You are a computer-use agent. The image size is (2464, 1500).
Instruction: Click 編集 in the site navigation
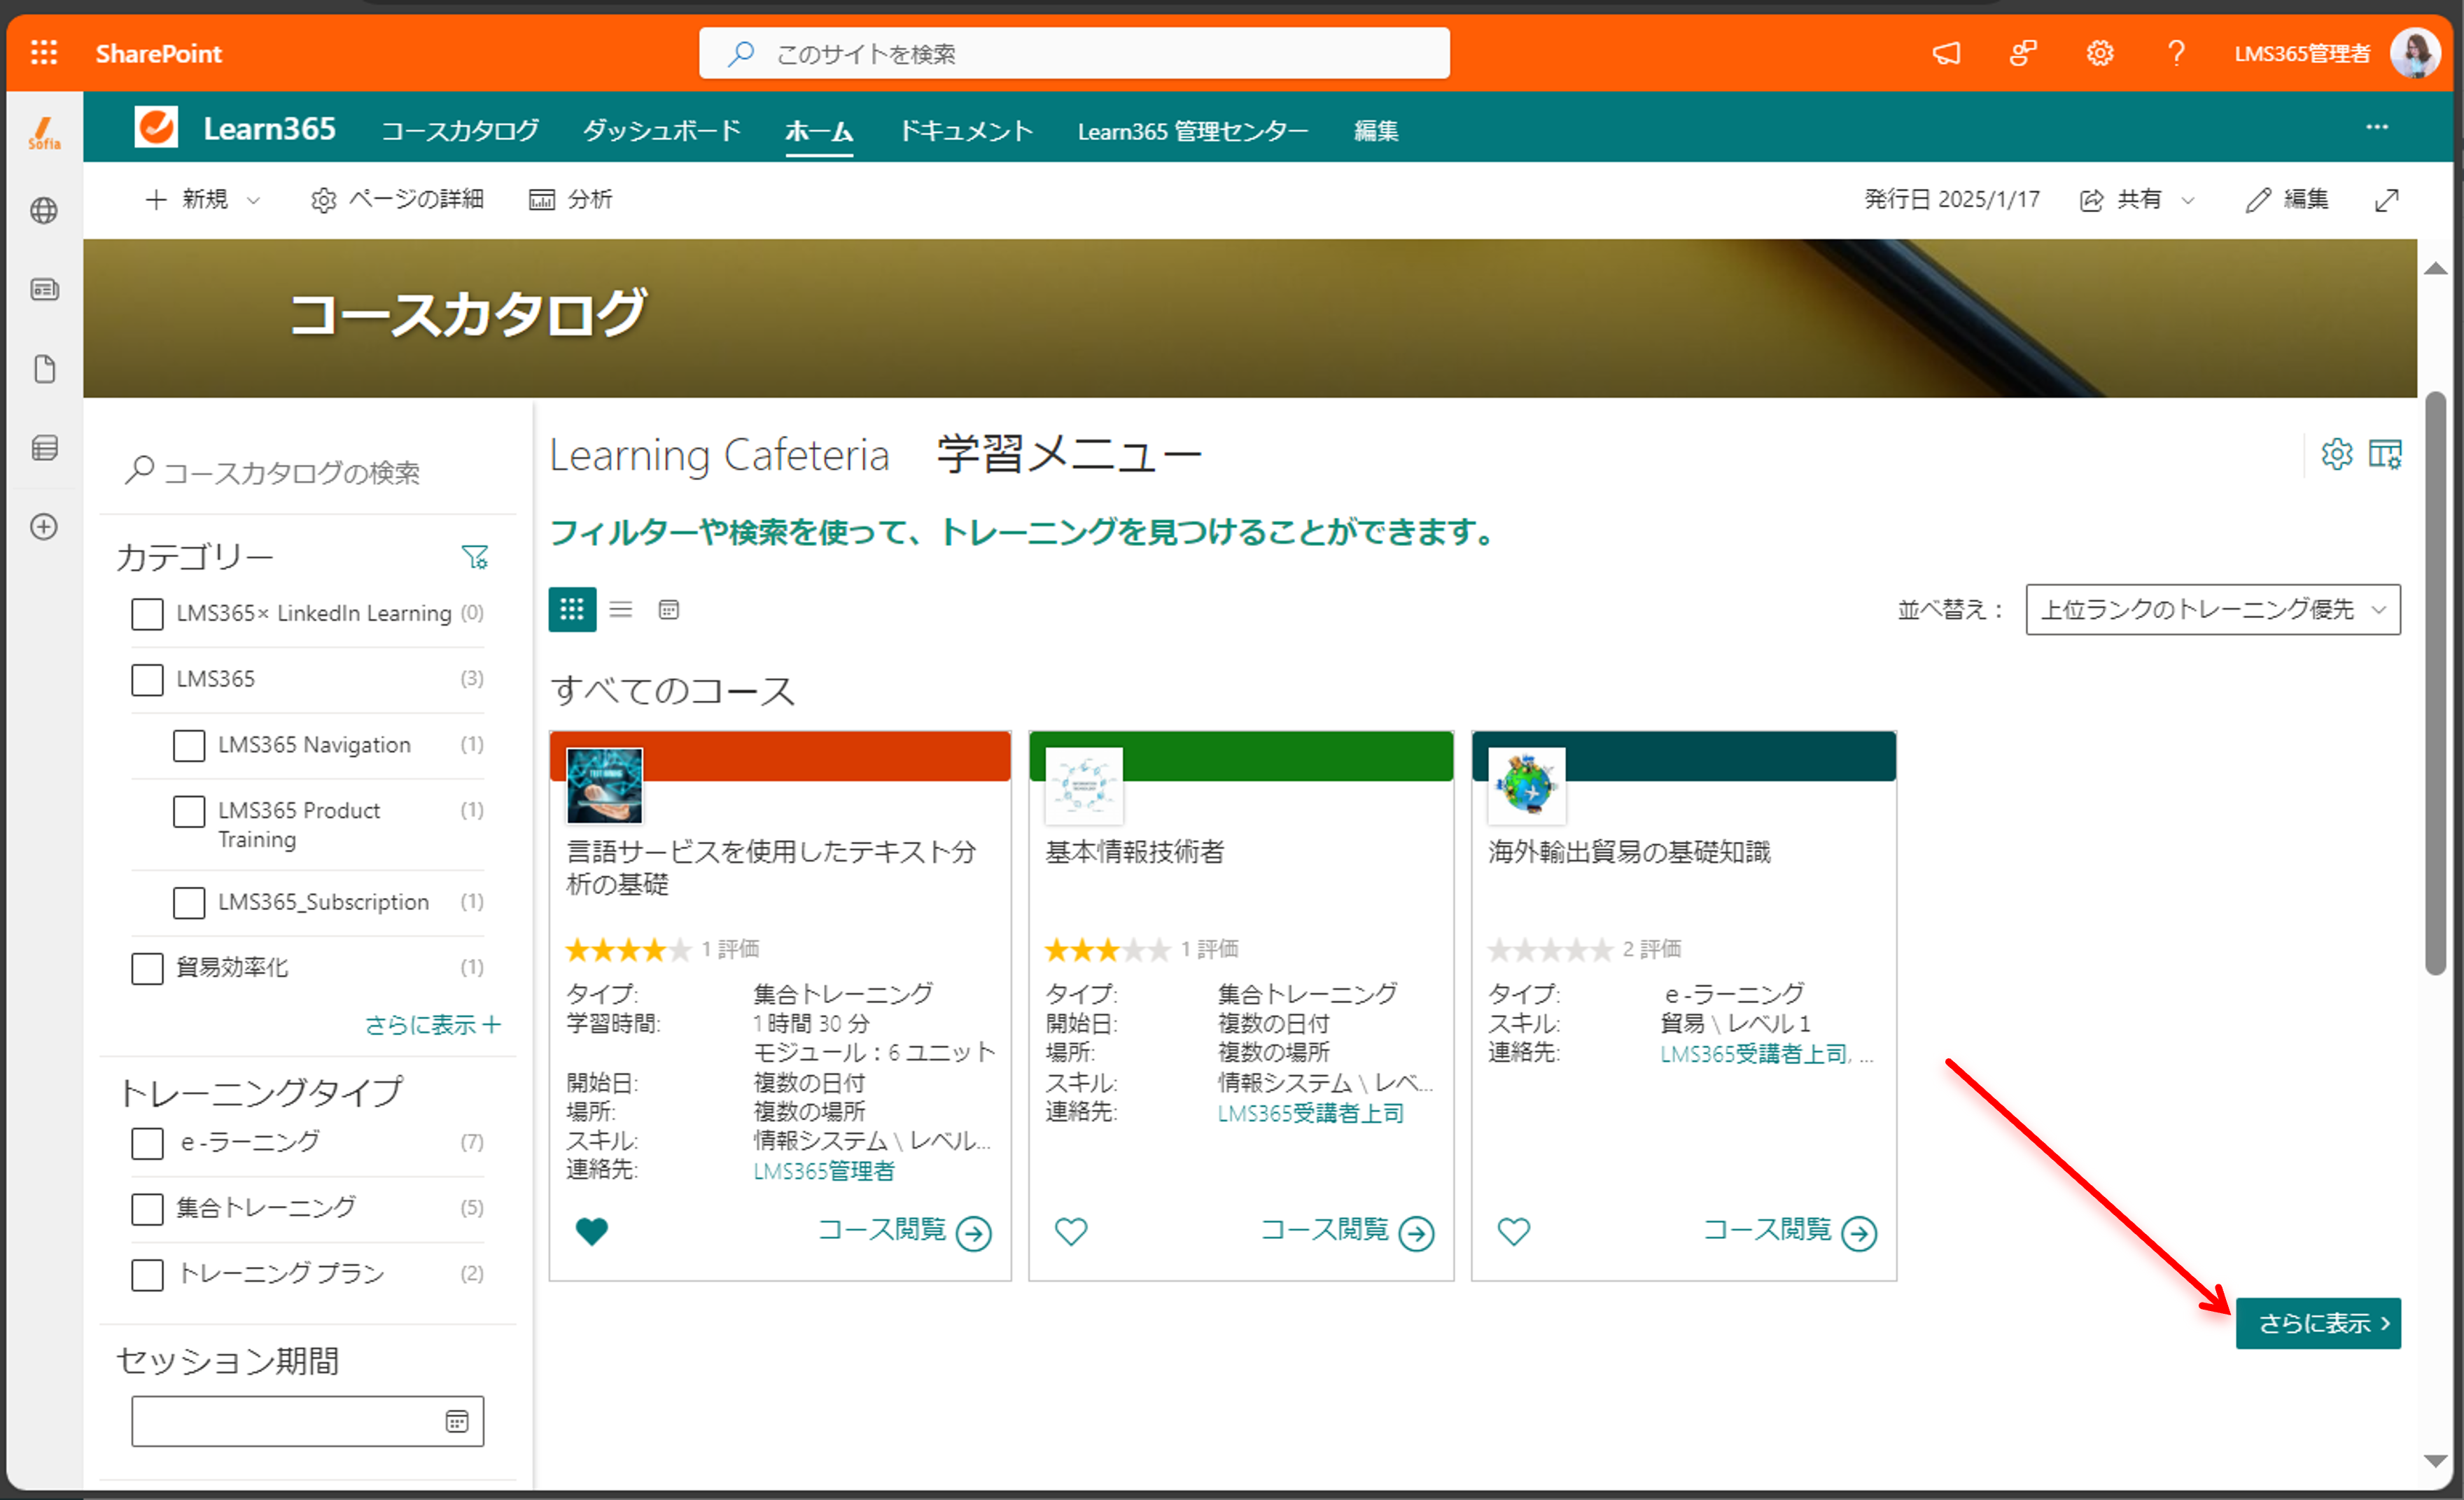(1376, 130)
